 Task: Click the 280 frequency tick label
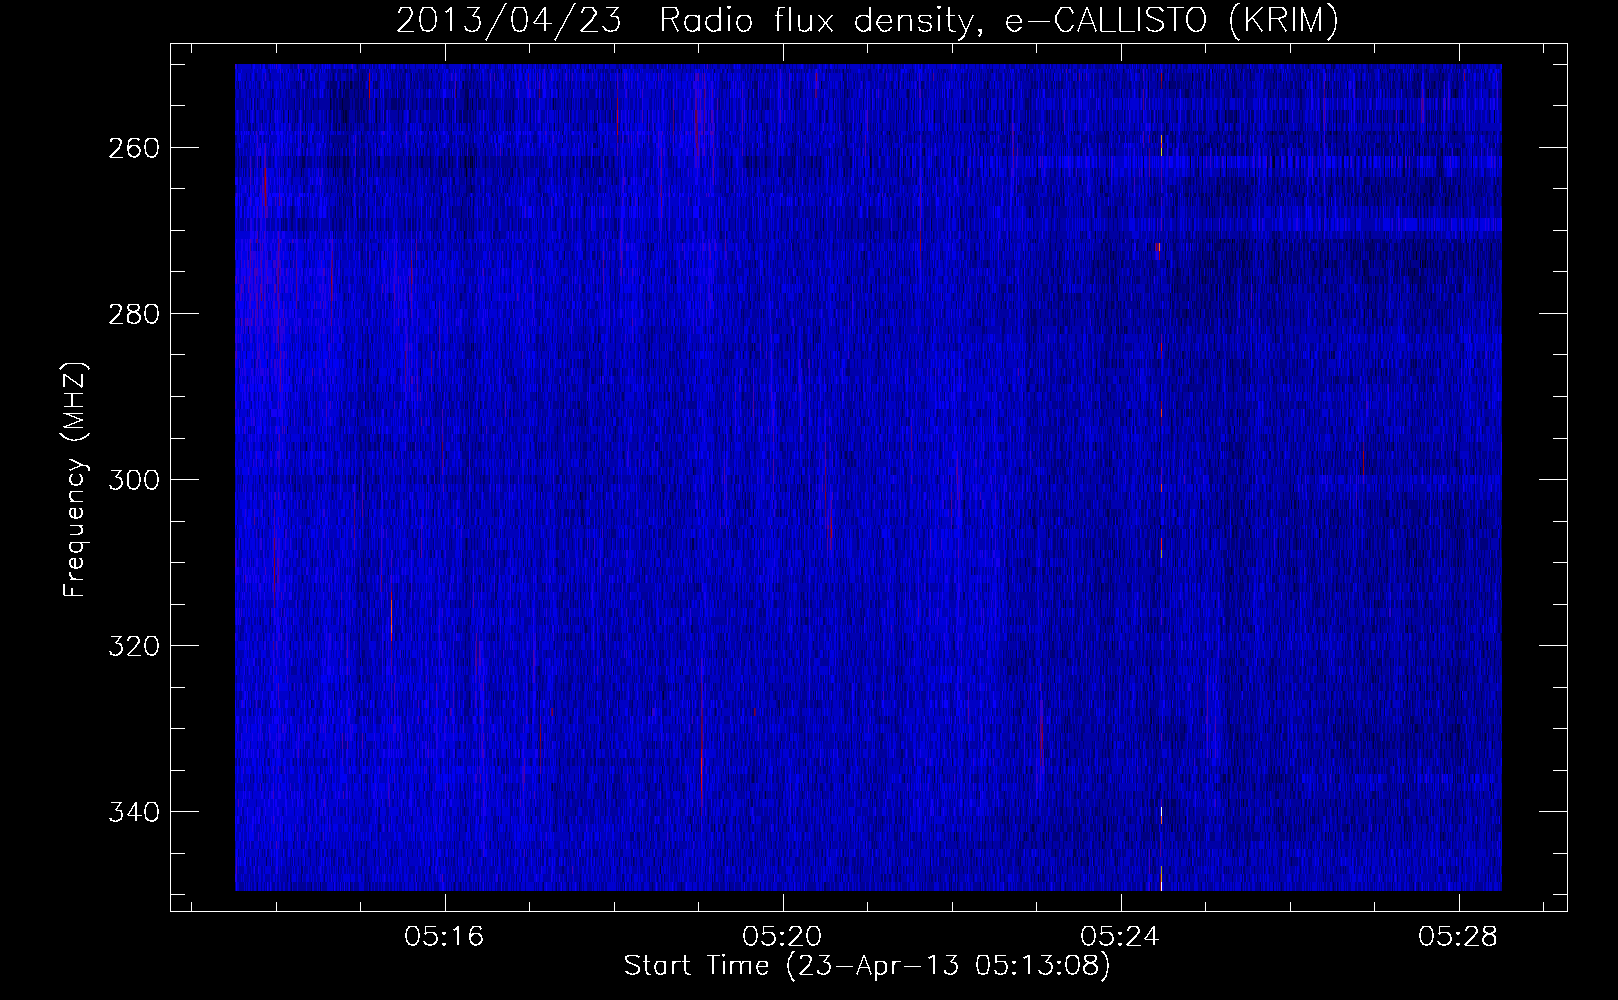coord(132,314)
